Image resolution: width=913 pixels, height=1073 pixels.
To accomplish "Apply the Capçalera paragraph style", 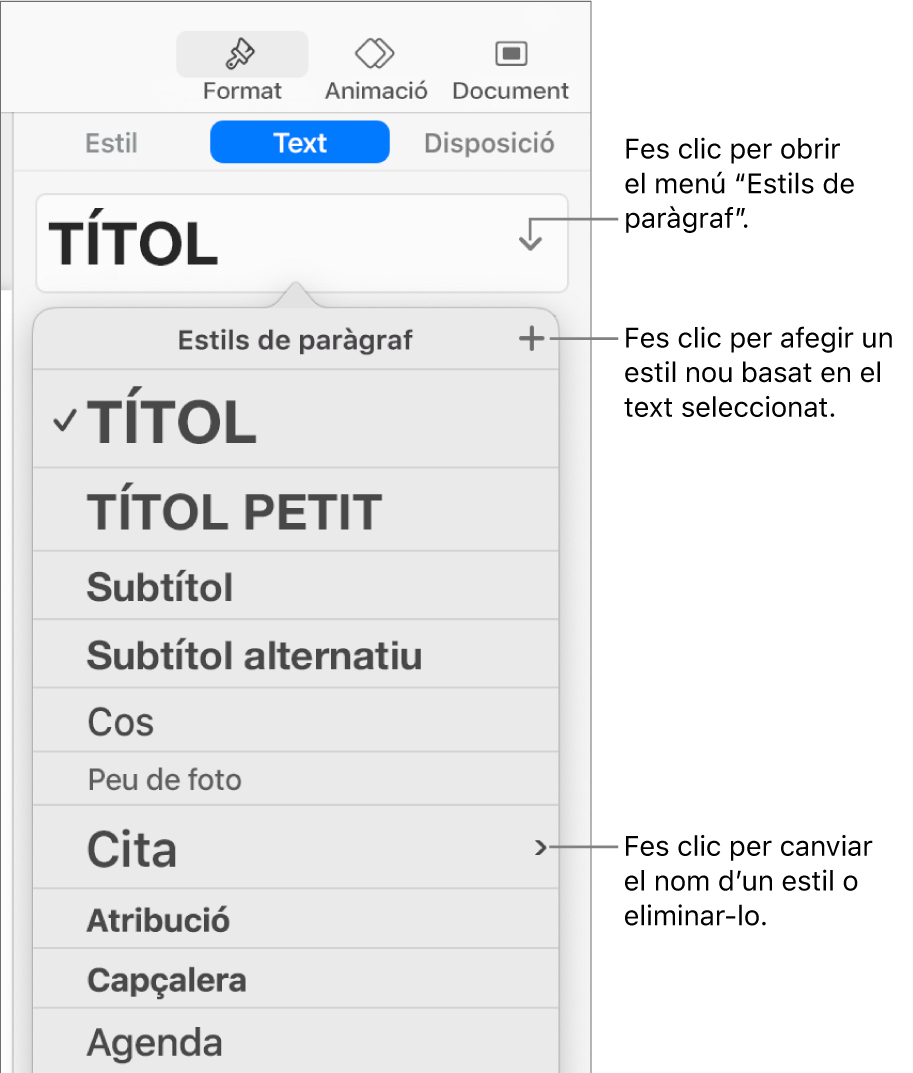I will [166, 980].
